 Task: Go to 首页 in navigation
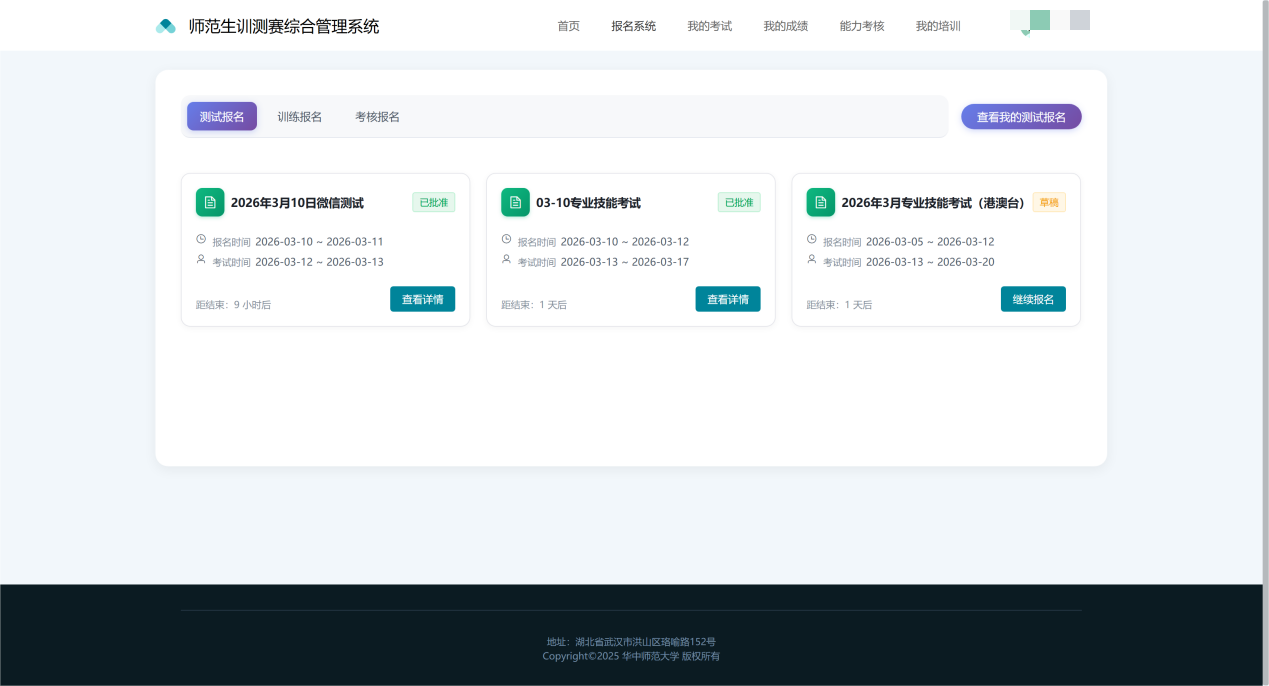568,26
